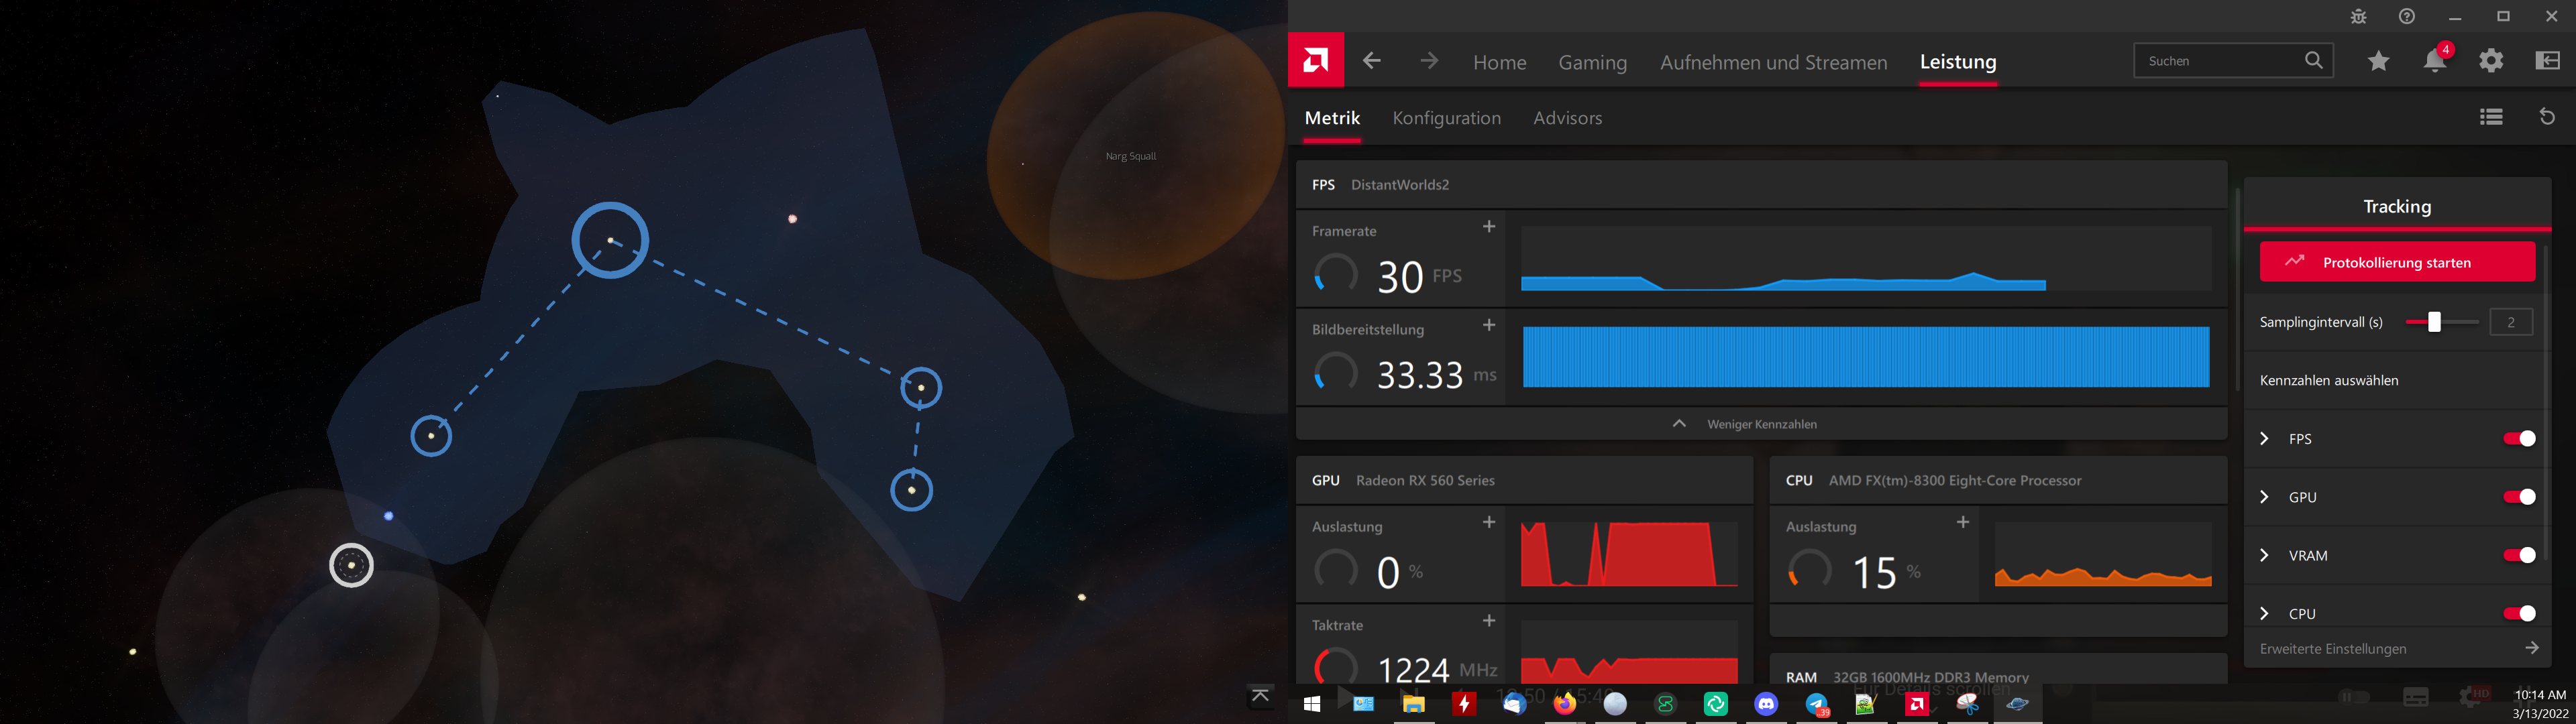Screen dimensions: 2576x724
Task: Switch metrics to list view icon
Action: [x=2491, y=117]
